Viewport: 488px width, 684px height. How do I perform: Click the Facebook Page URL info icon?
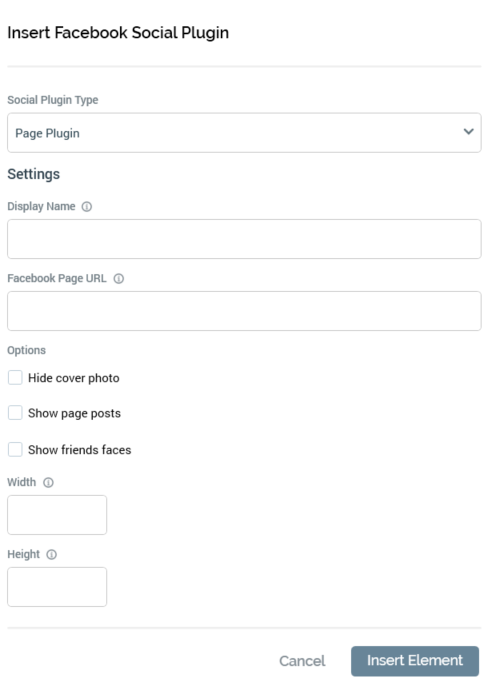(119, 278)
